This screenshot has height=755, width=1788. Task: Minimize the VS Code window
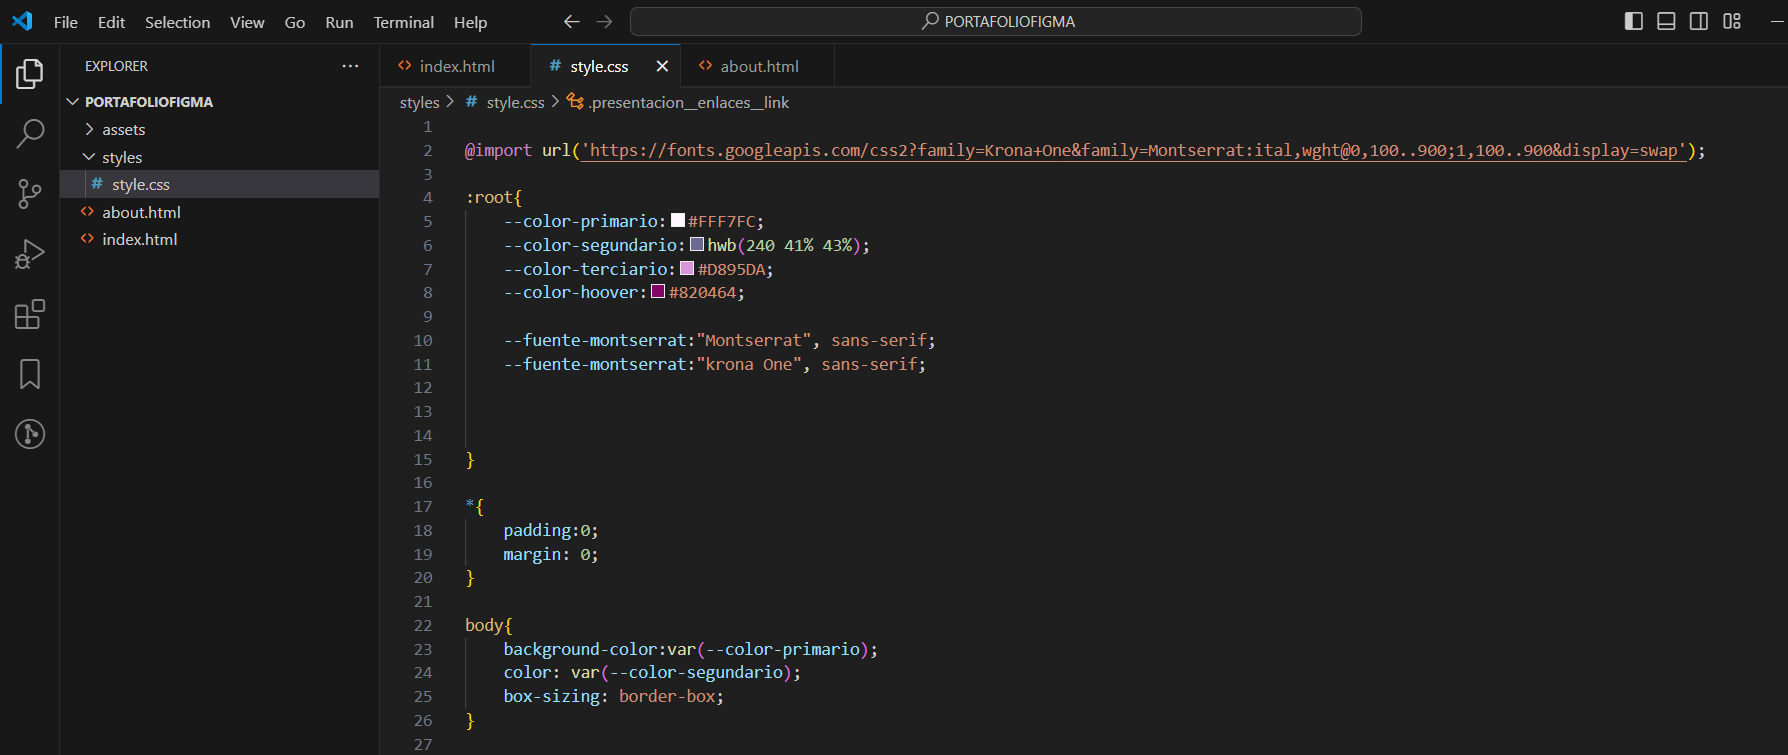click(1777, 21)
